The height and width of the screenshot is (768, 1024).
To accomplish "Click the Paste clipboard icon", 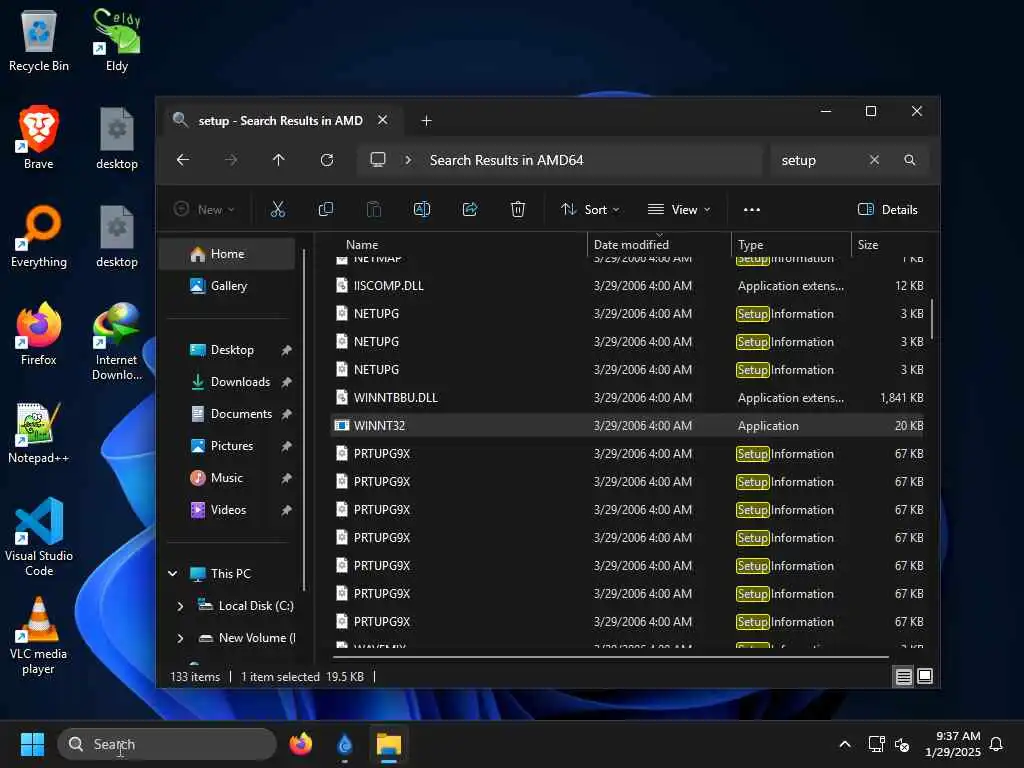I will (x=374, y=209).
